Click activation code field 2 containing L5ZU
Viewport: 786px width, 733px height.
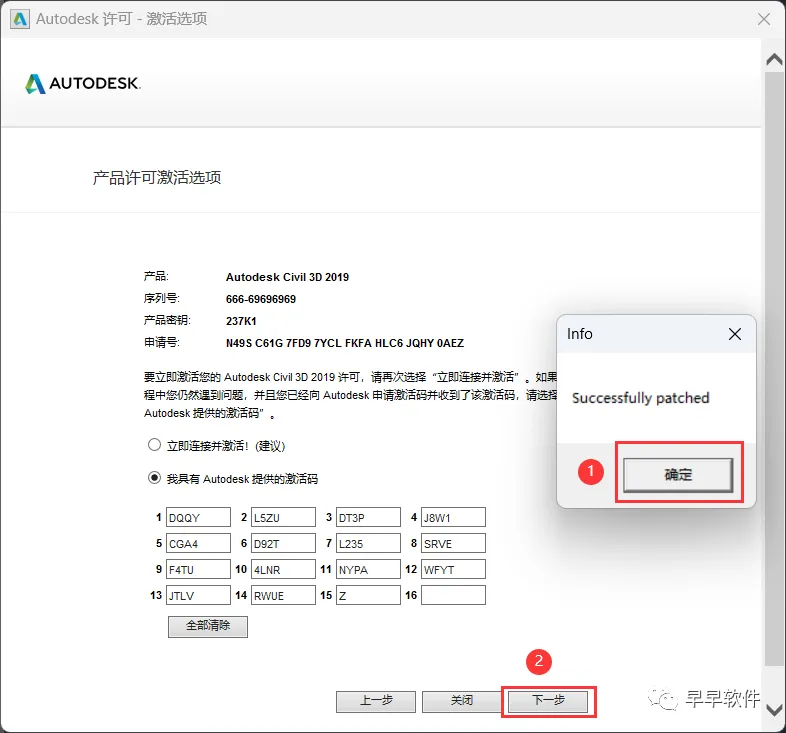pyautogui.click(x=283, y=517)
